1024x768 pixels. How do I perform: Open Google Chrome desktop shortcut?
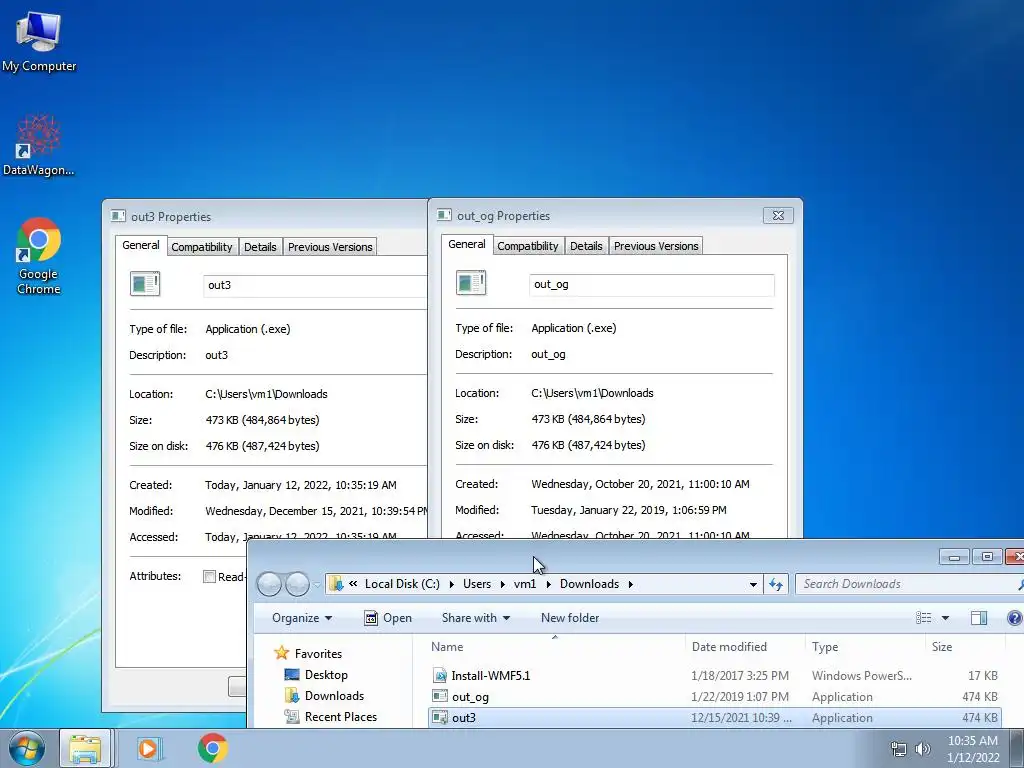pos(39,256)
